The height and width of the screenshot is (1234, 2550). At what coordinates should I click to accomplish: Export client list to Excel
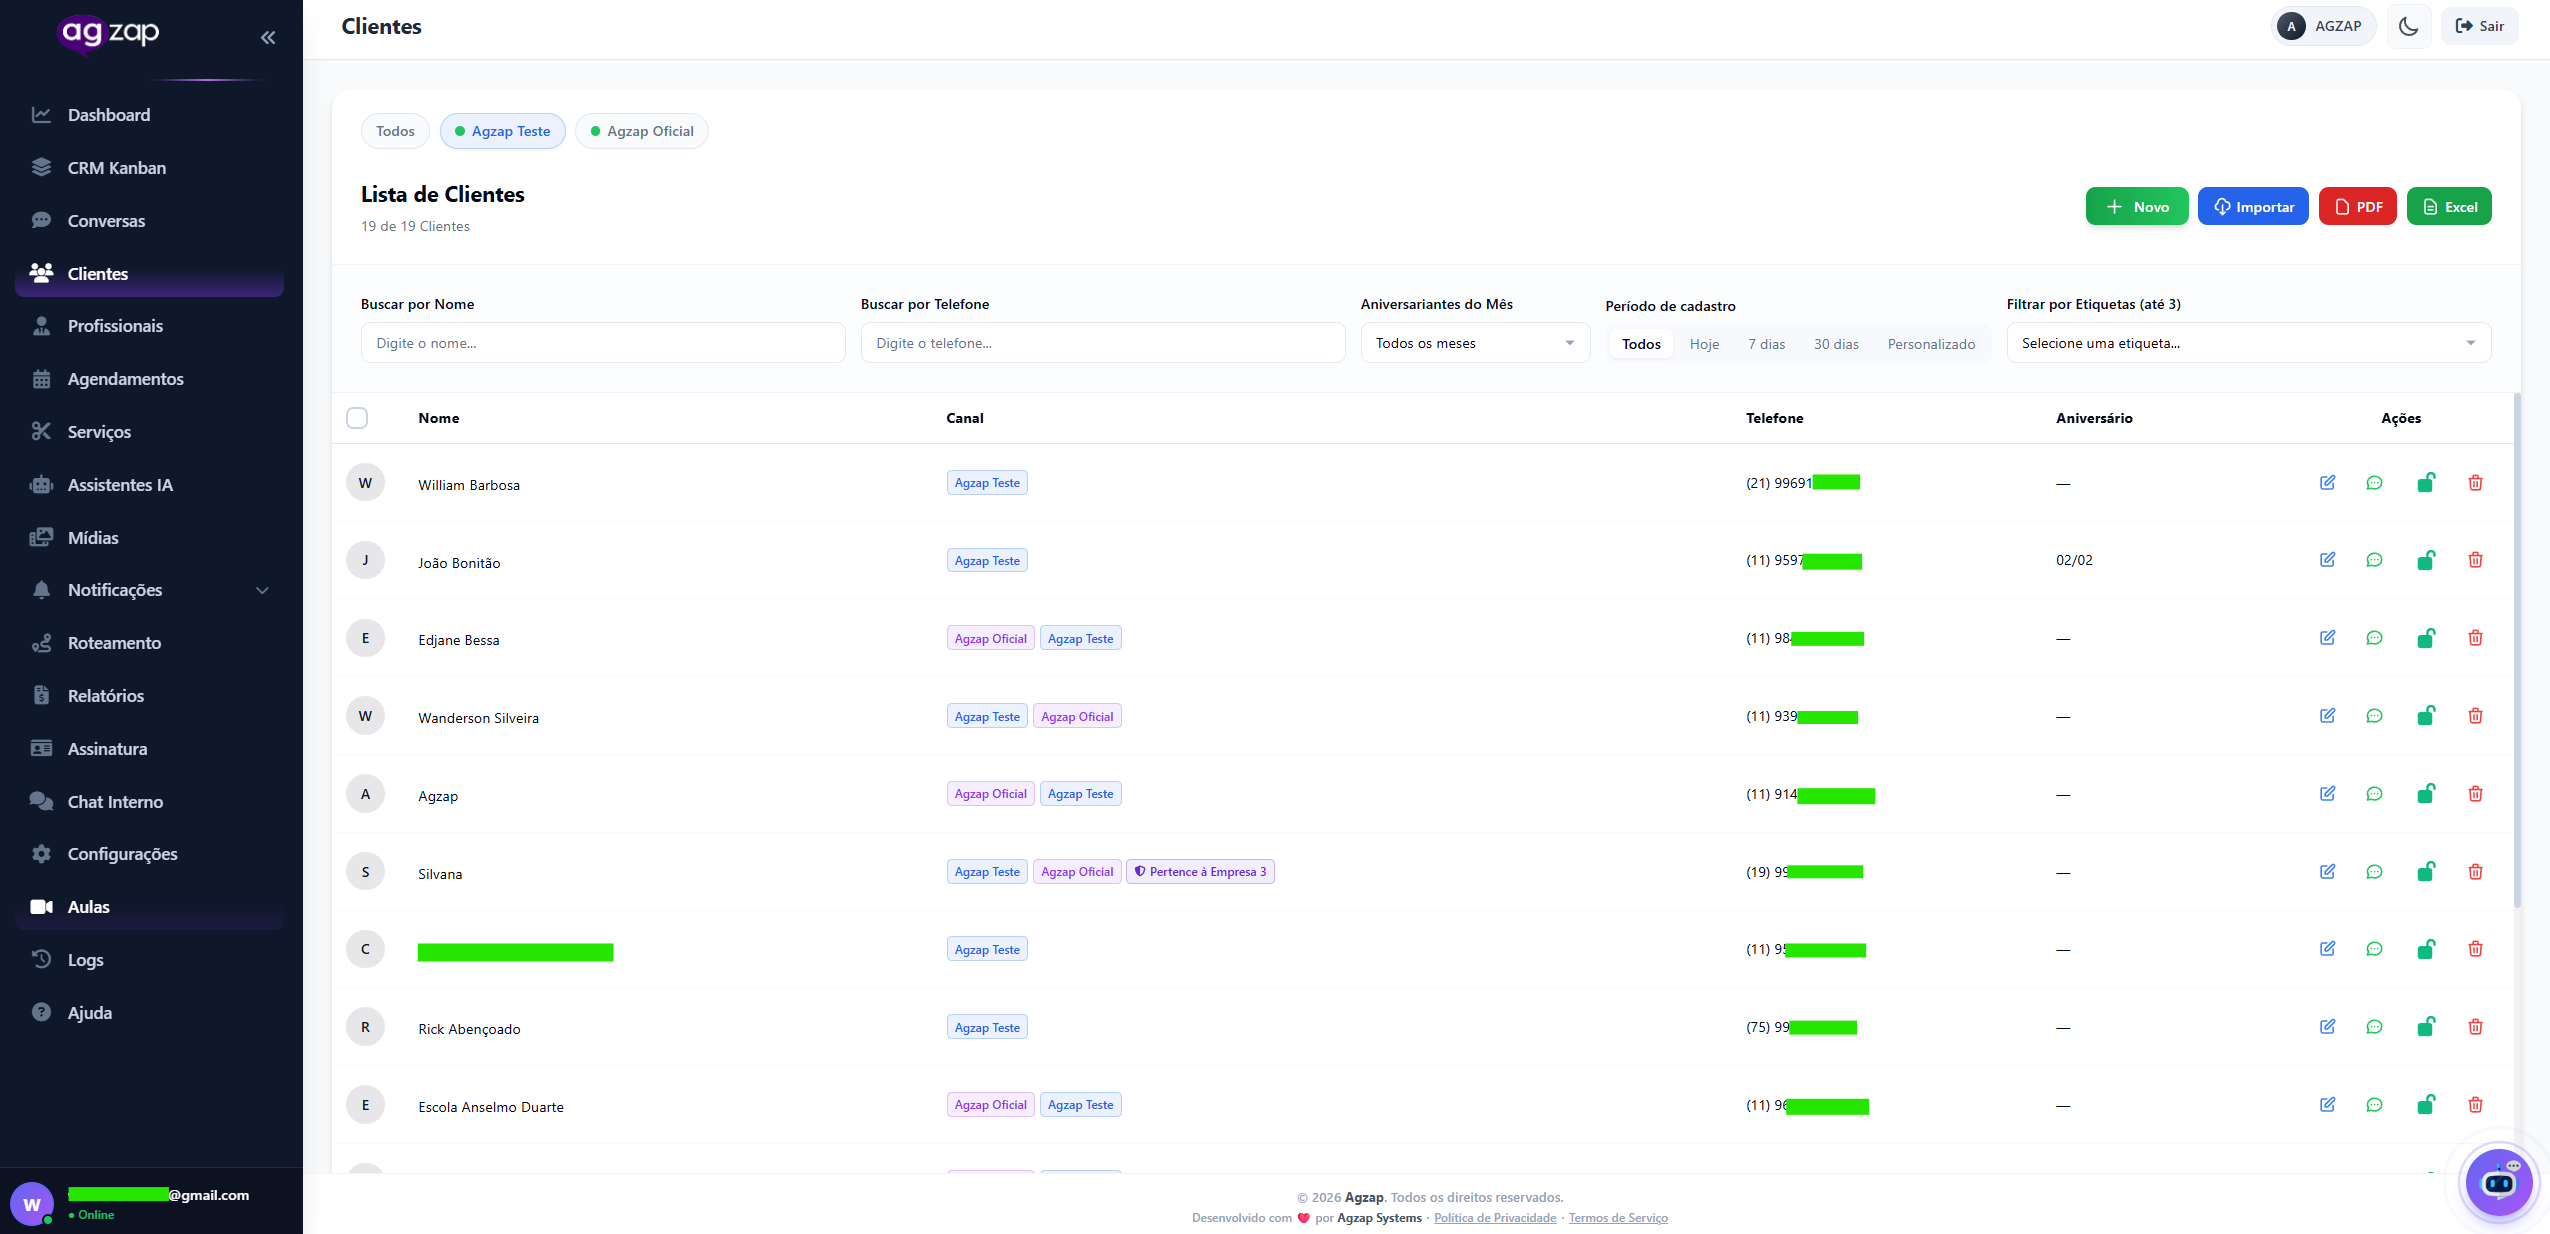pyautogui.click(x=2449, y=207)
